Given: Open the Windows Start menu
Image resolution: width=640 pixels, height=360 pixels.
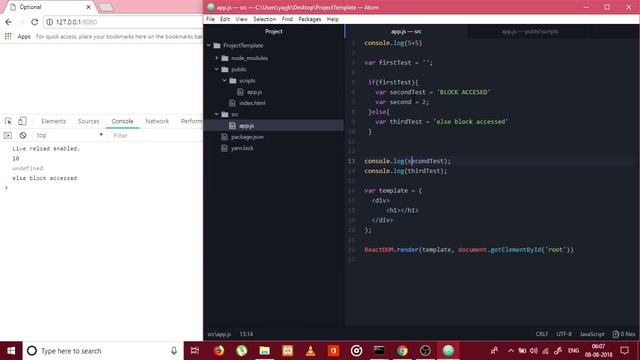Looking at the screenshot, I should 11,351.
